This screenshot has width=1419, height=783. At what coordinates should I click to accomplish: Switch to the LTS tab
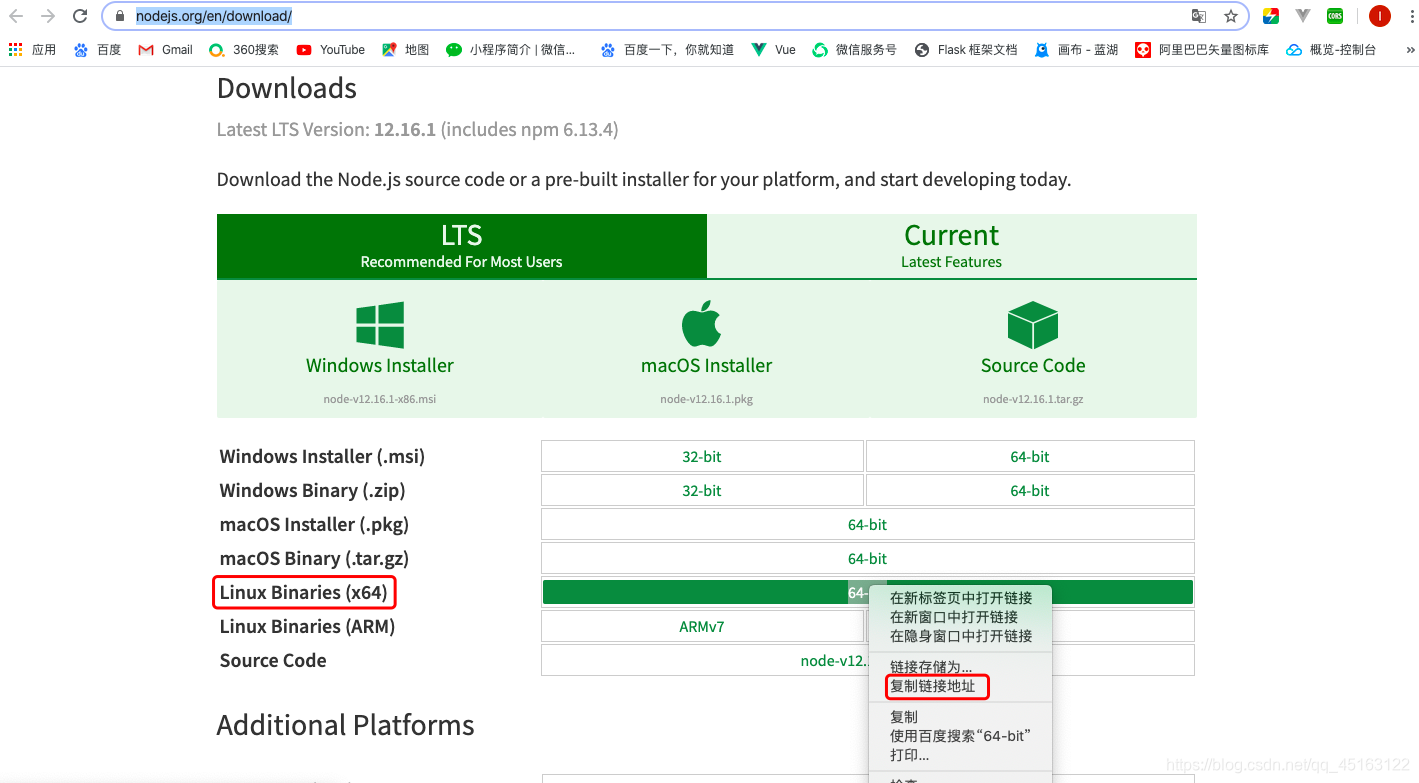(x=461, y=246)
